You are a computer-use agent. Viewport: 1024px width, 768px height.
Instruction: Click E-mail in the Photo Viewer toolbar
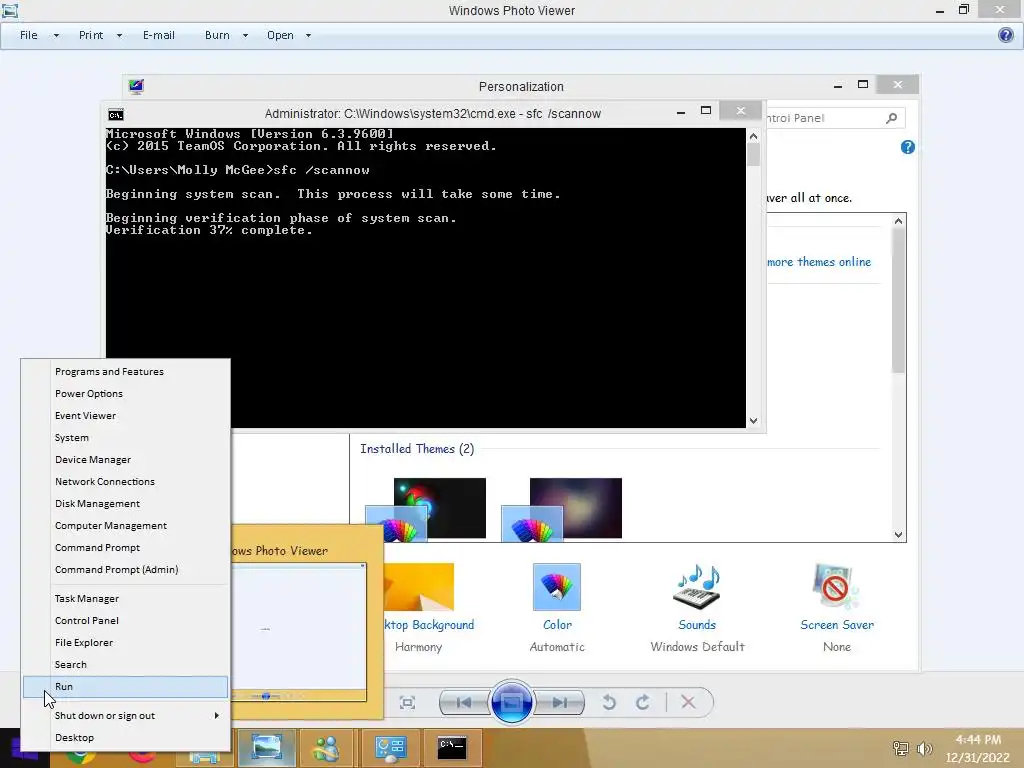[x=159, y=35]
